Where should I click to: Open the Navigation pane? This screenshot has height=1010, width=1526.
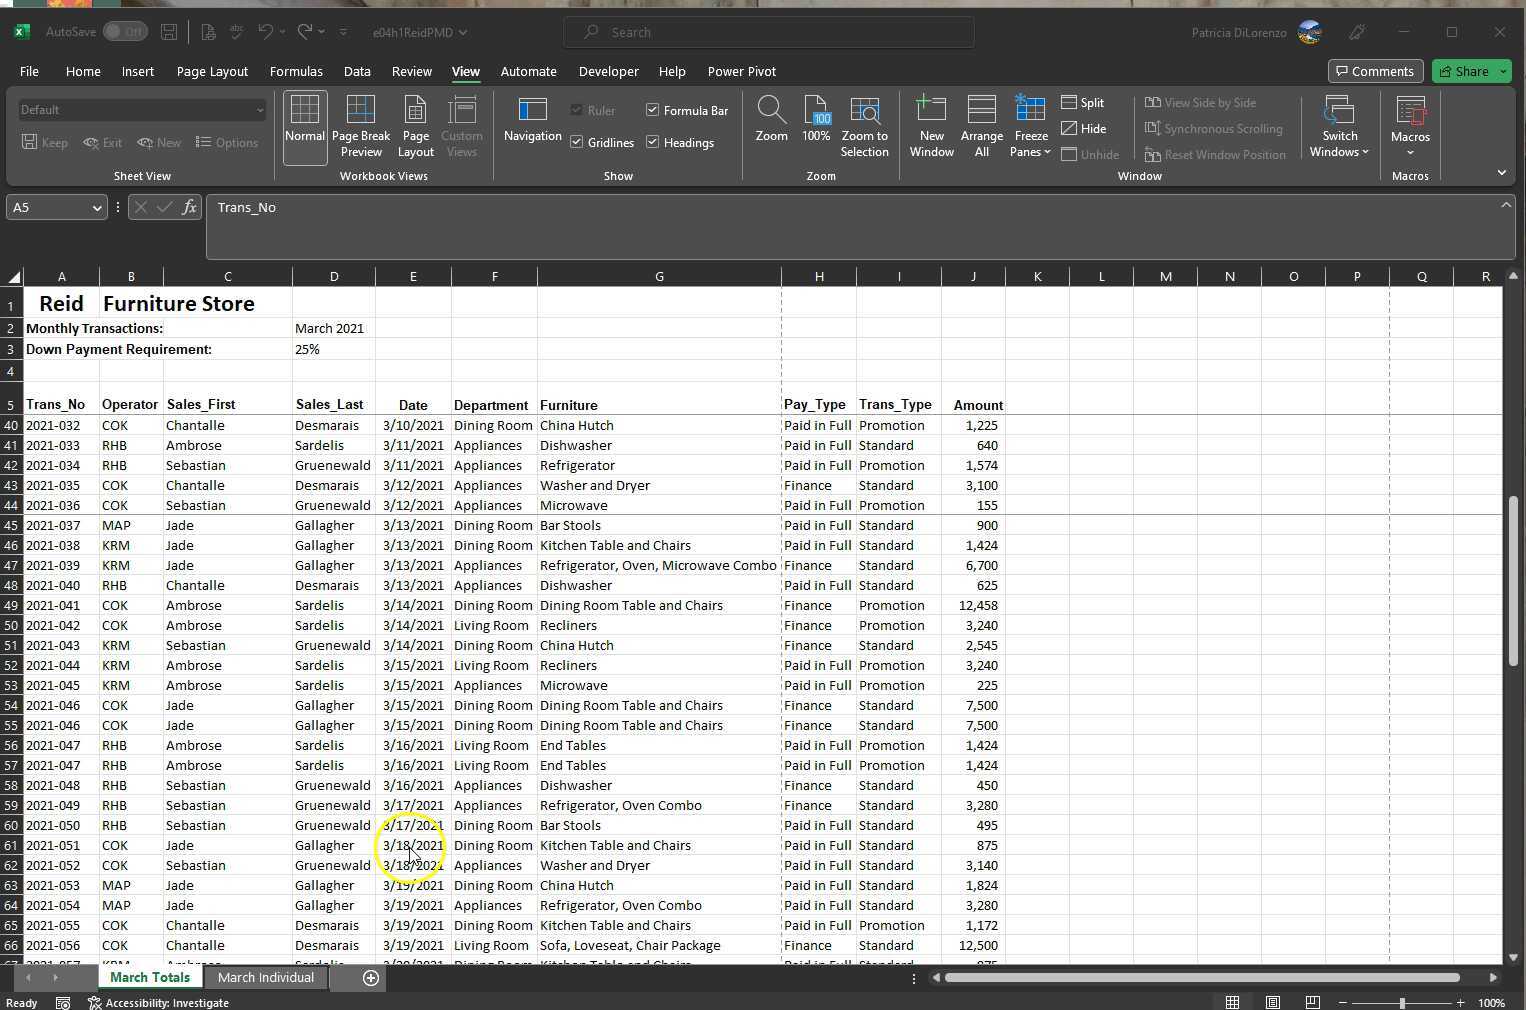[532, 121]
